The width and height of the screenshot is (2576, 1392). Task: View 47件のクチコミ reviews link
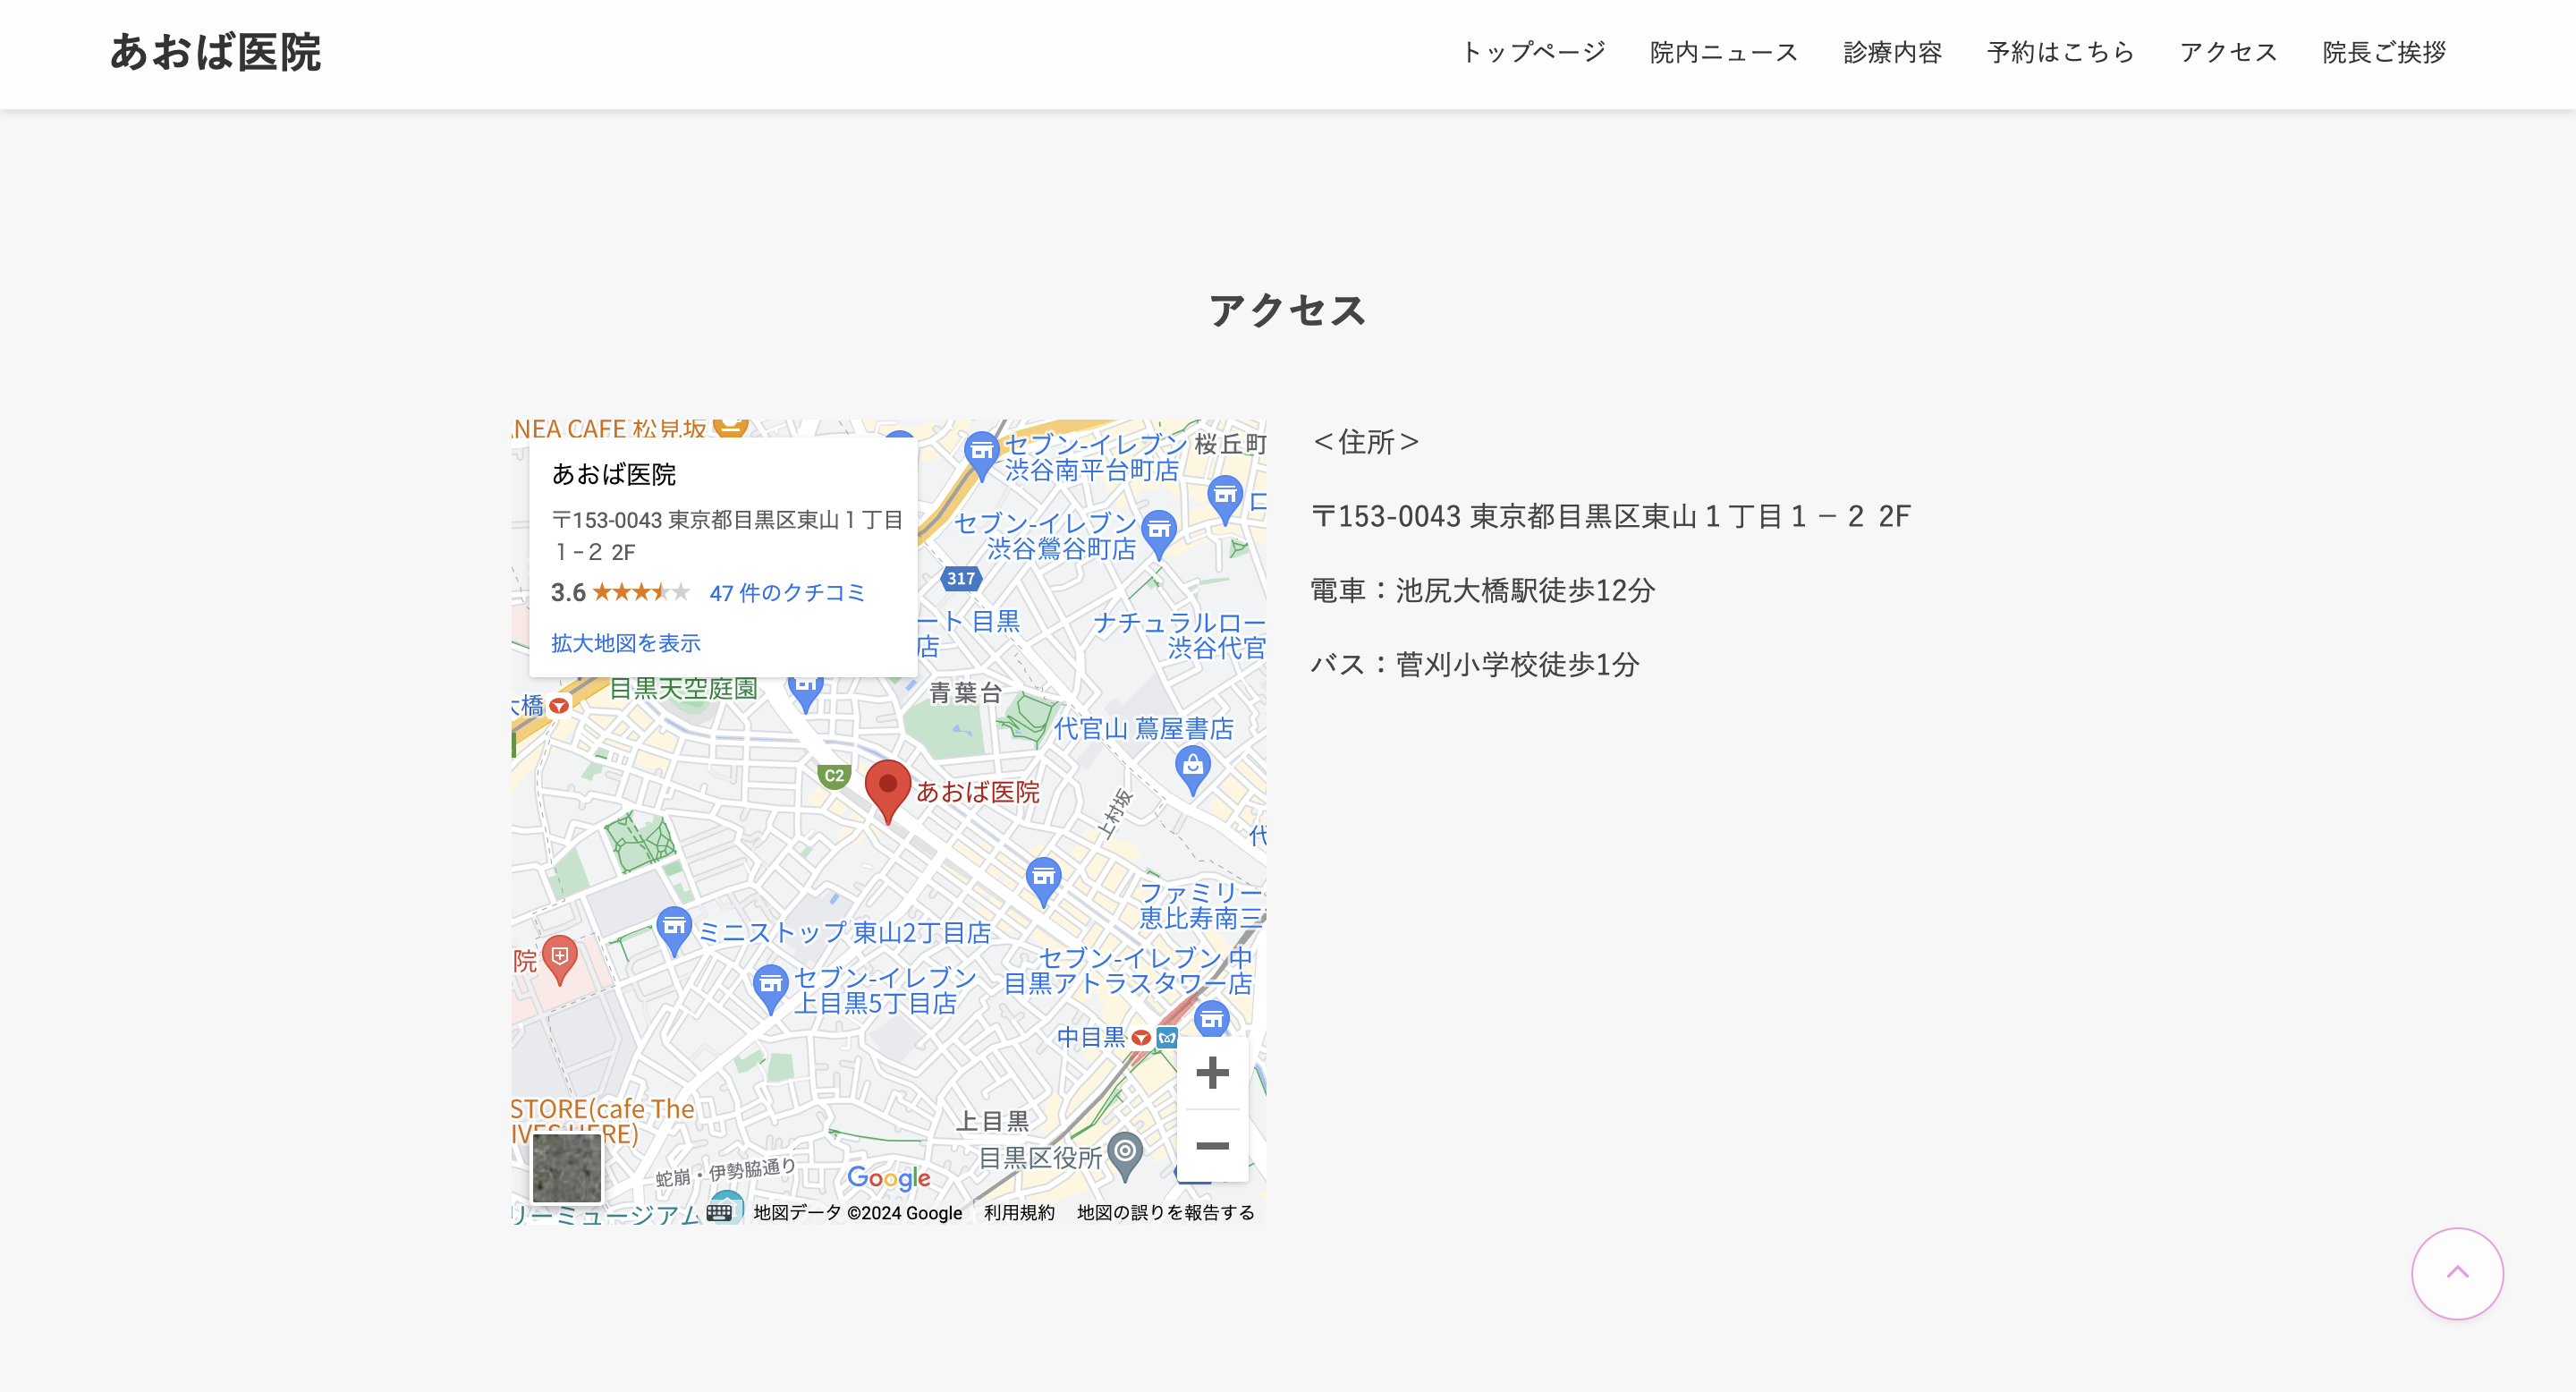(788, 592)
